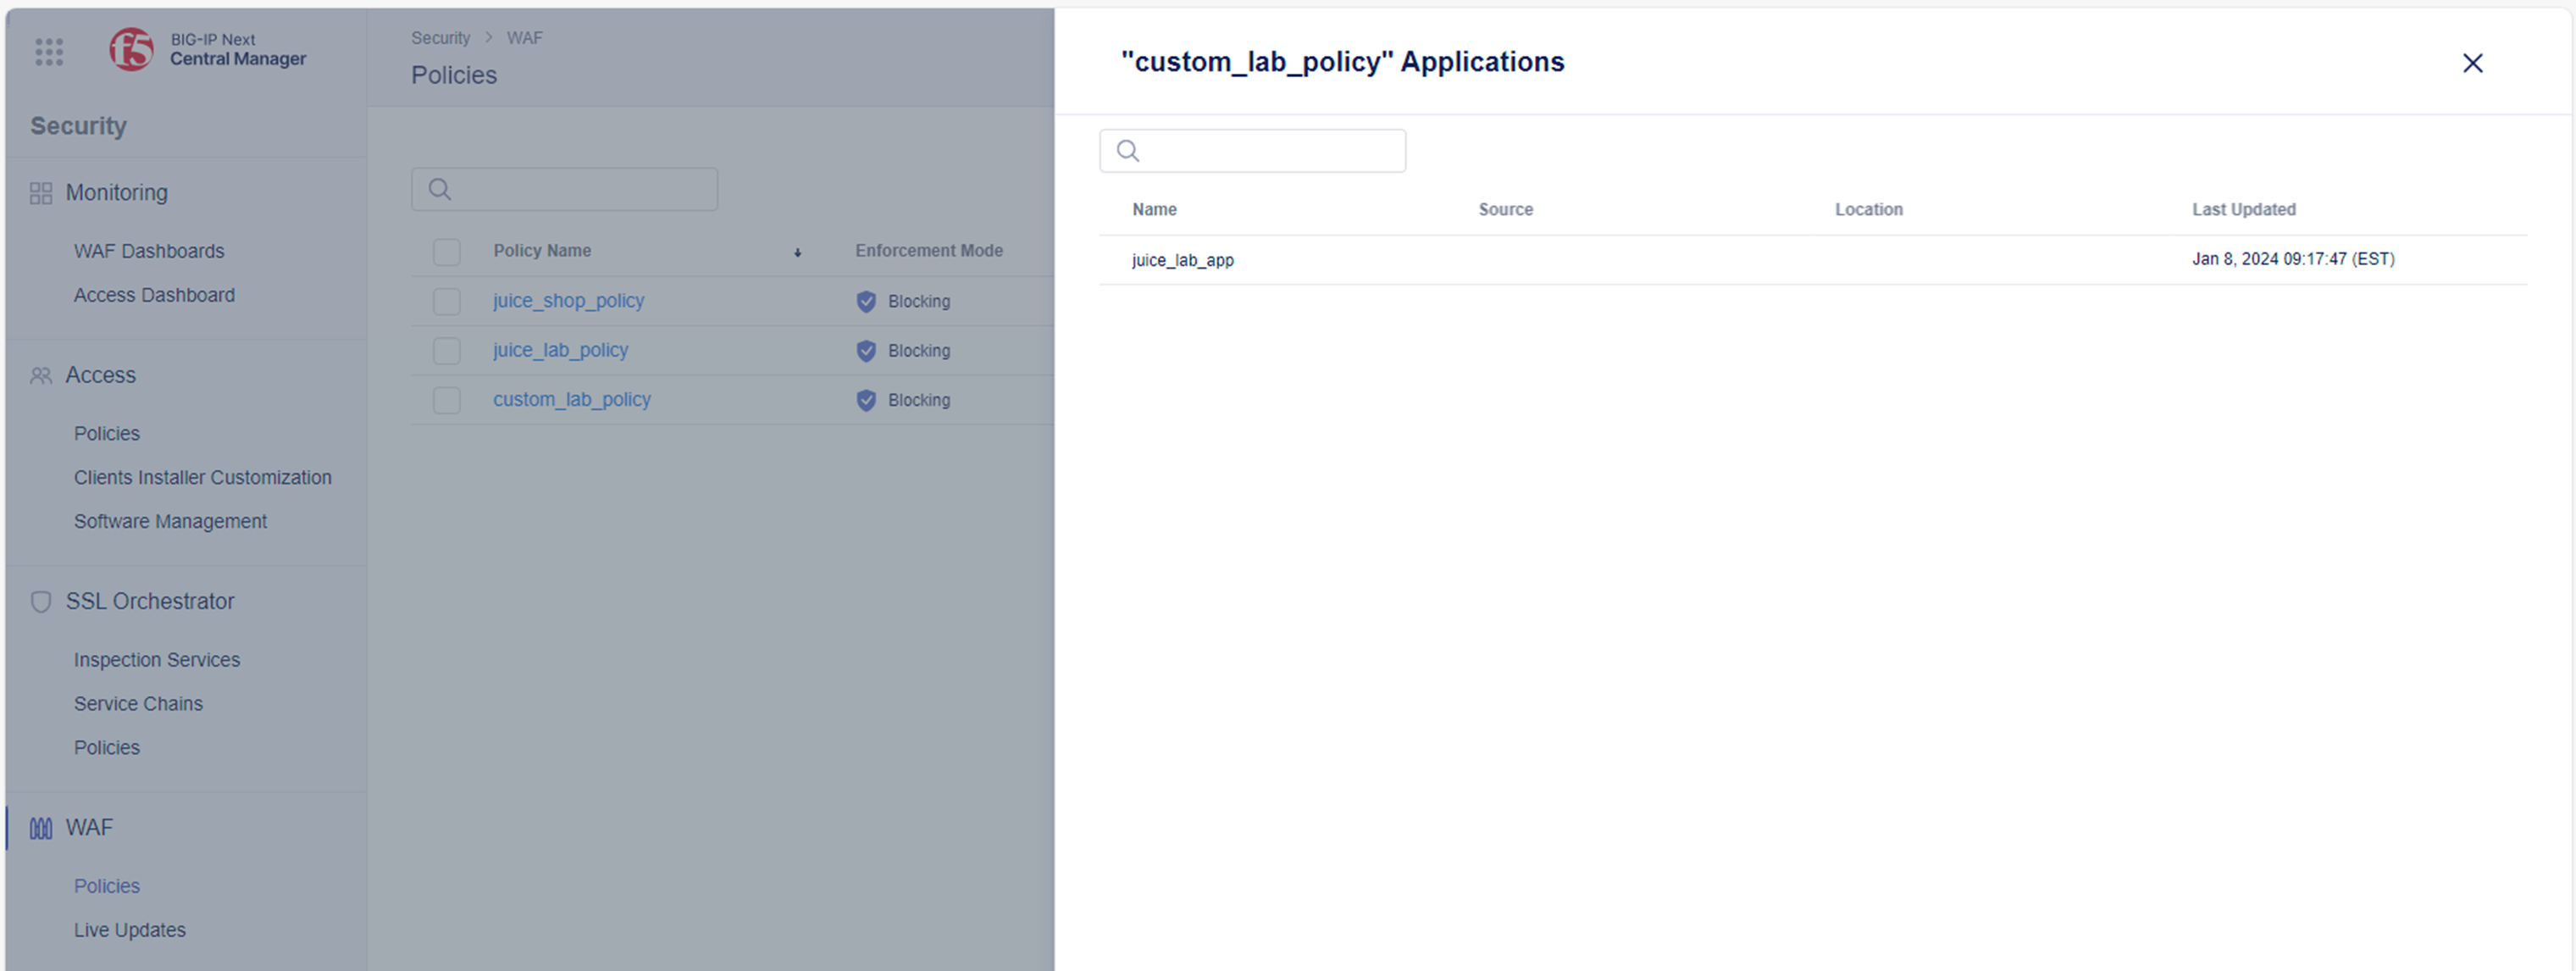
Task: Expand the Policy Name sort dropdown arrow
Action: [x=797, y=250]
